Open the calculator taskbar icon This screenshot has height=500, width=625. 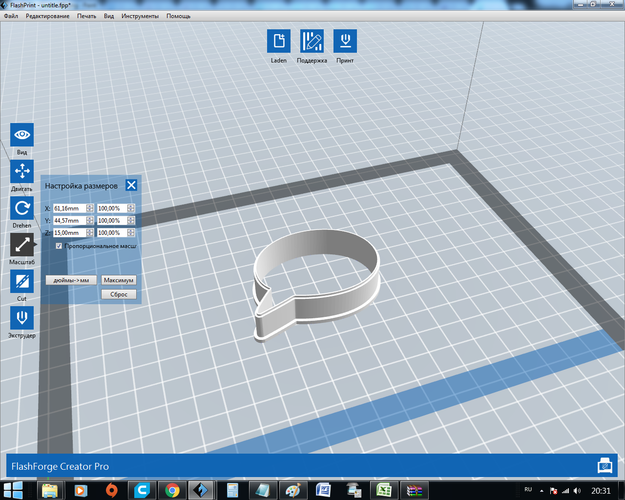click(232, 490)
